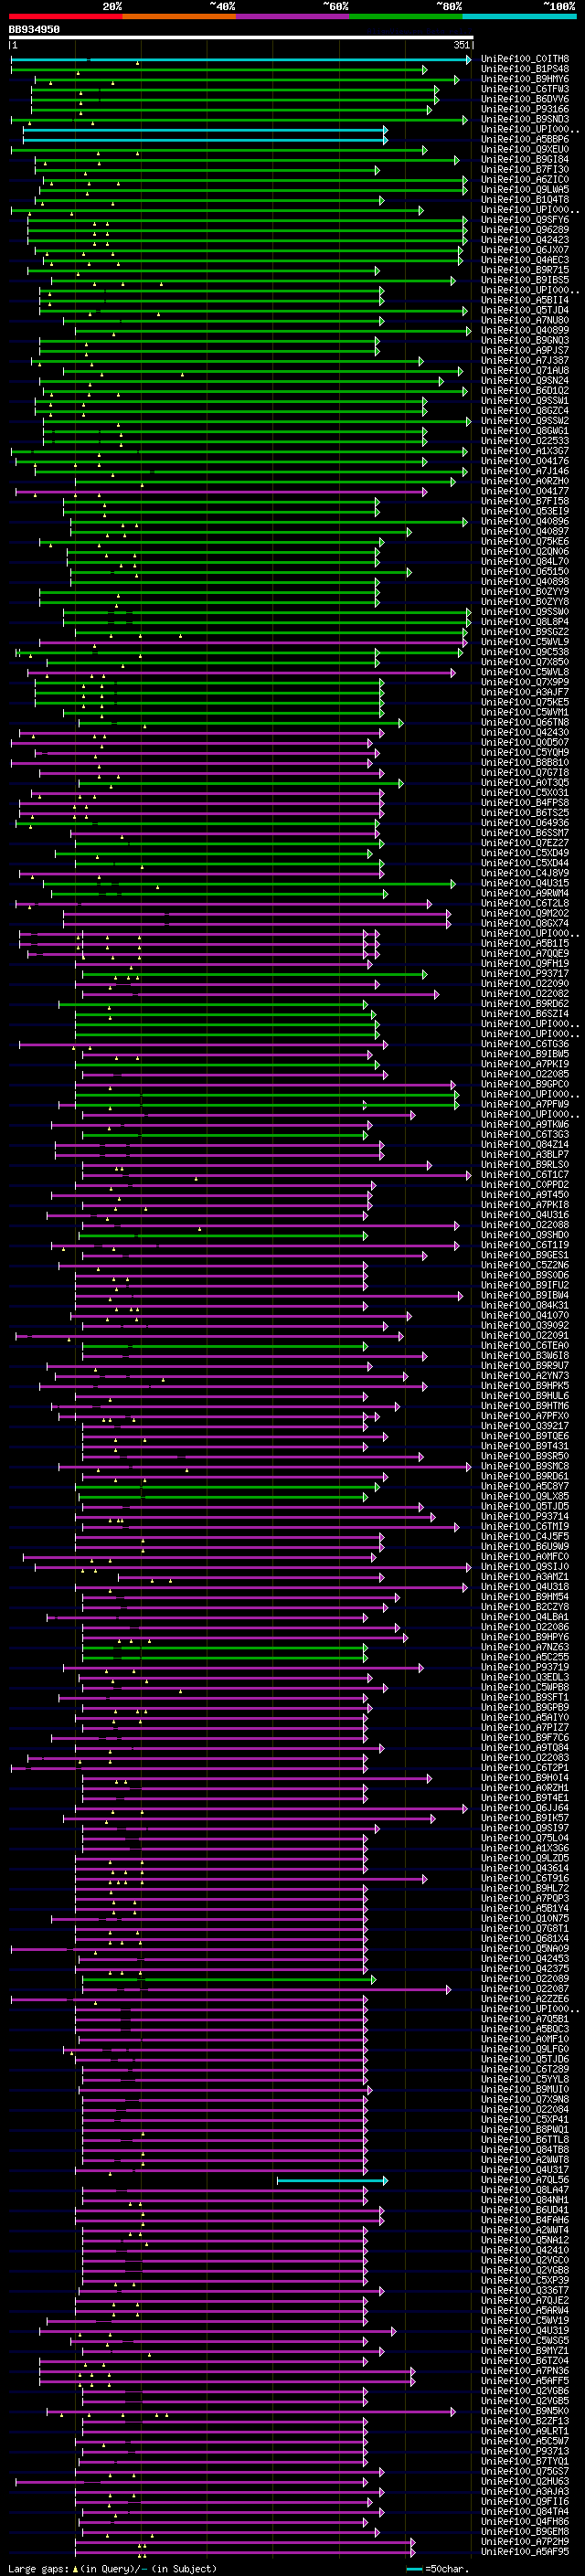Select hit label UniRef100_Q42430
Image resolution: width=585 pixels, height=2576 pixels.
tap(525, 732)
